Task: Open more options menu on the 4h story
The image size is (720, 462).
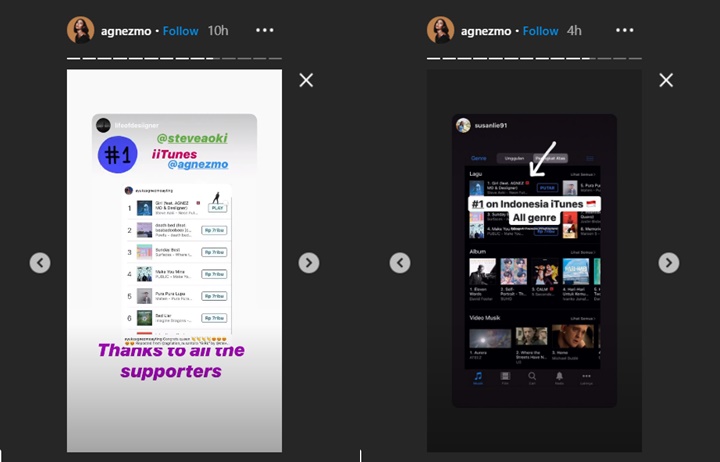Action: tap(624, 30)
